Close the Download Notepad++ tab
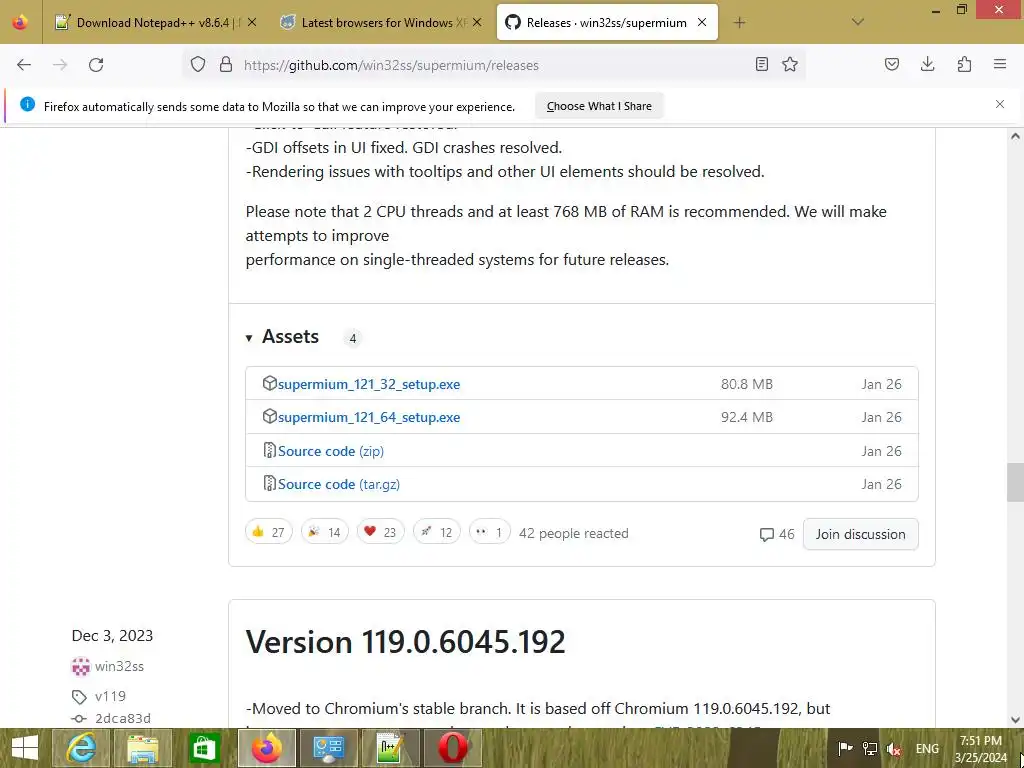Screen dimensions: 1024x768 252,22
